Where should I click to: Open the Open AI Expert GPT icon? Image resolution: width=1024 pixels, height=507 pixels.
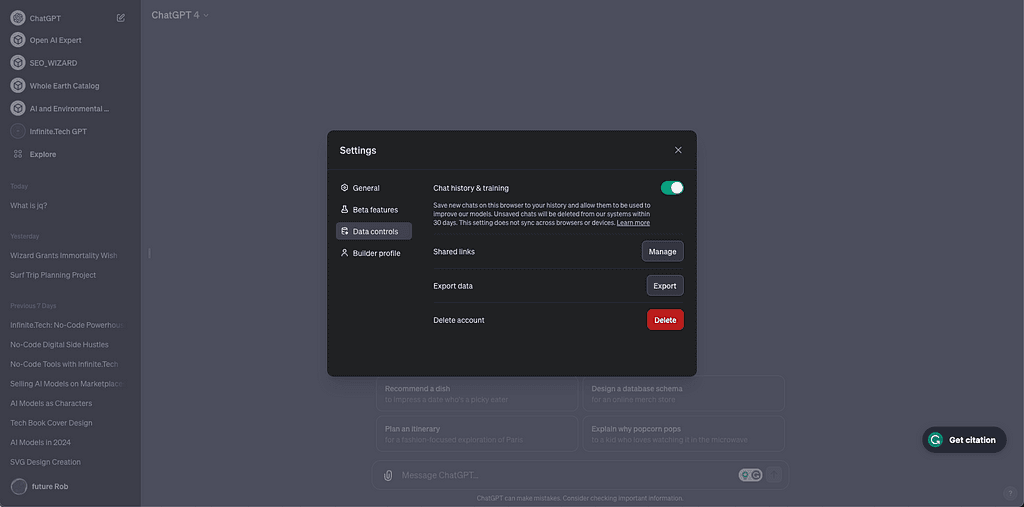point(18,40)
